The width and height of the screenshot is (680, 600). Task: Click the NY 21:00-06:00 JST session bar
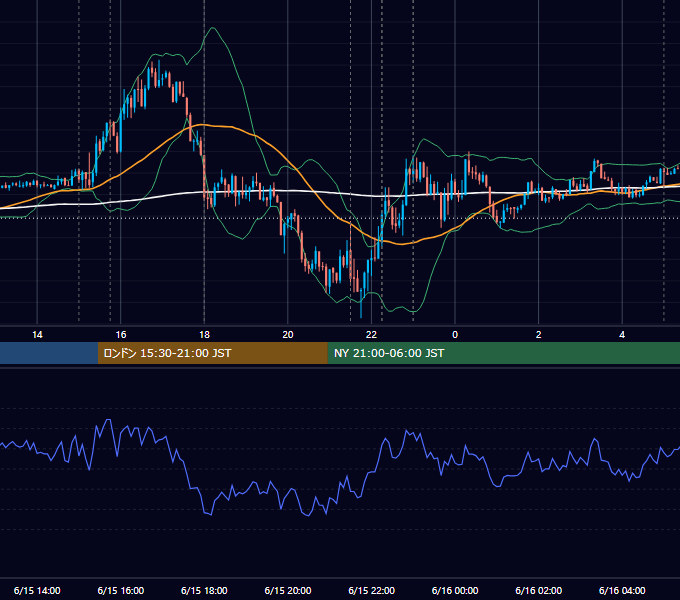click(503, 353)
